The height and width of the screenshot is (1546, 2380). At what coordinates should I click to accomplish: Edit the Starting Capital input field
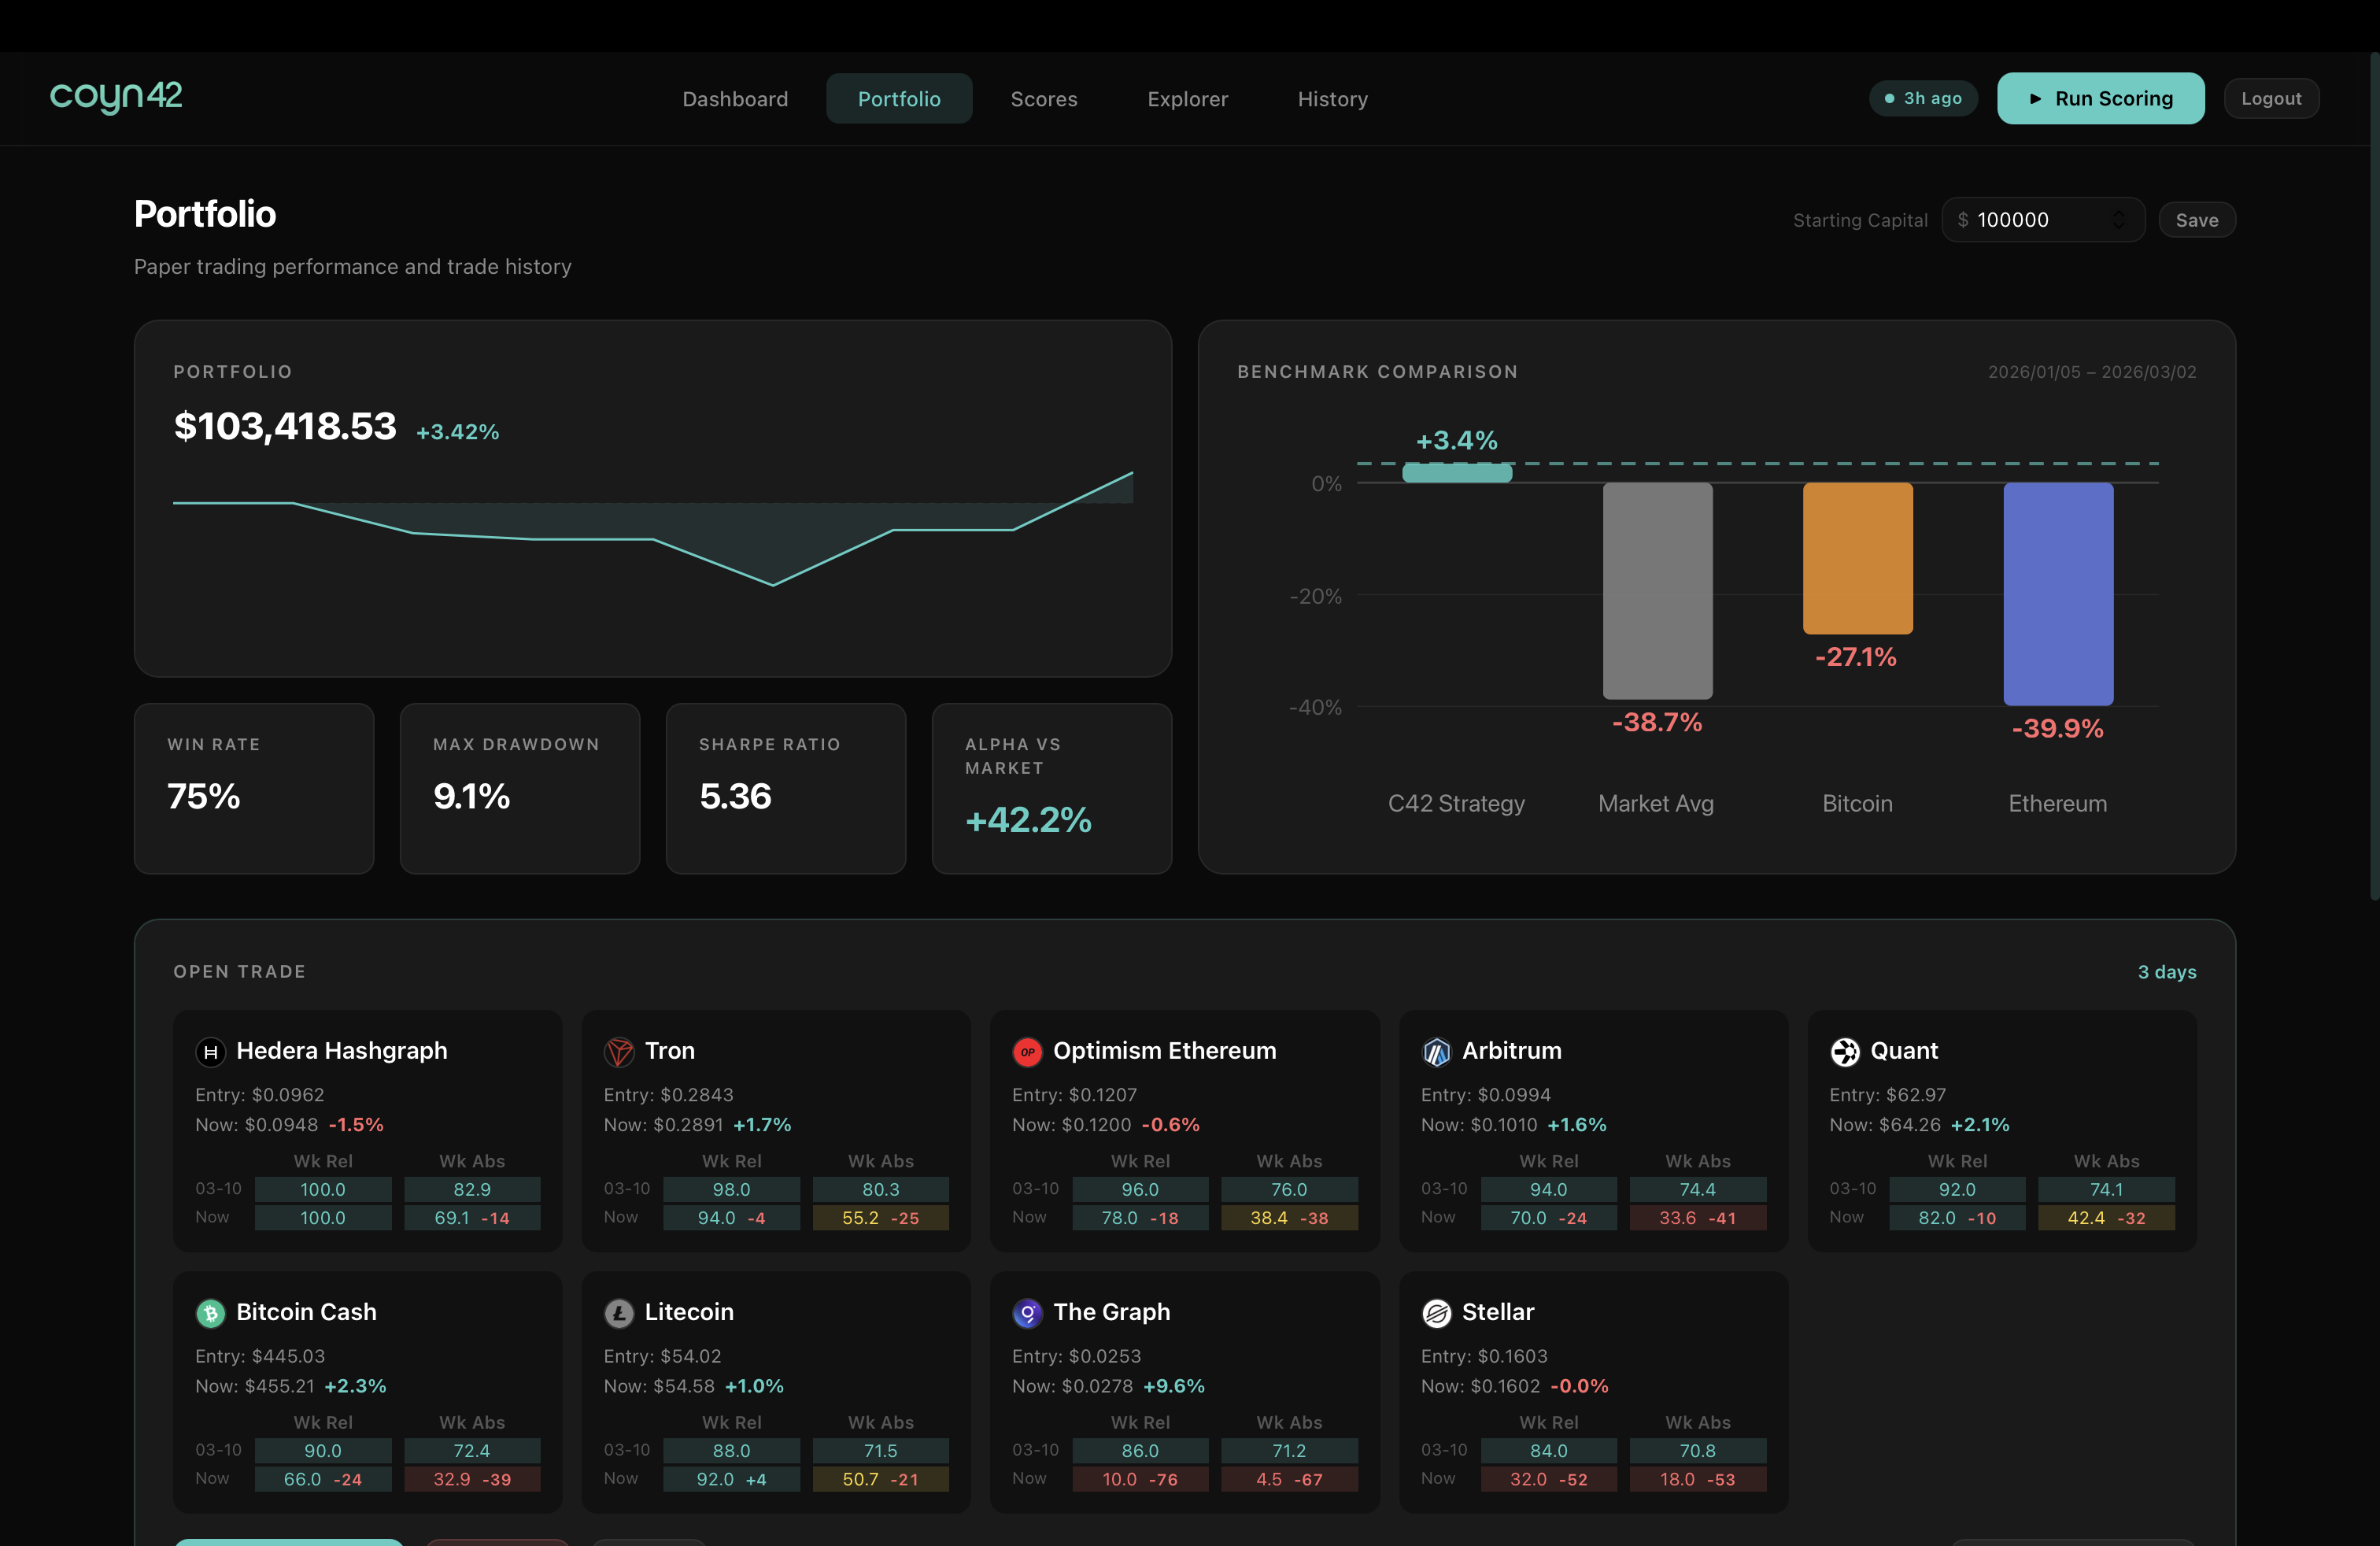(2030, 219)
